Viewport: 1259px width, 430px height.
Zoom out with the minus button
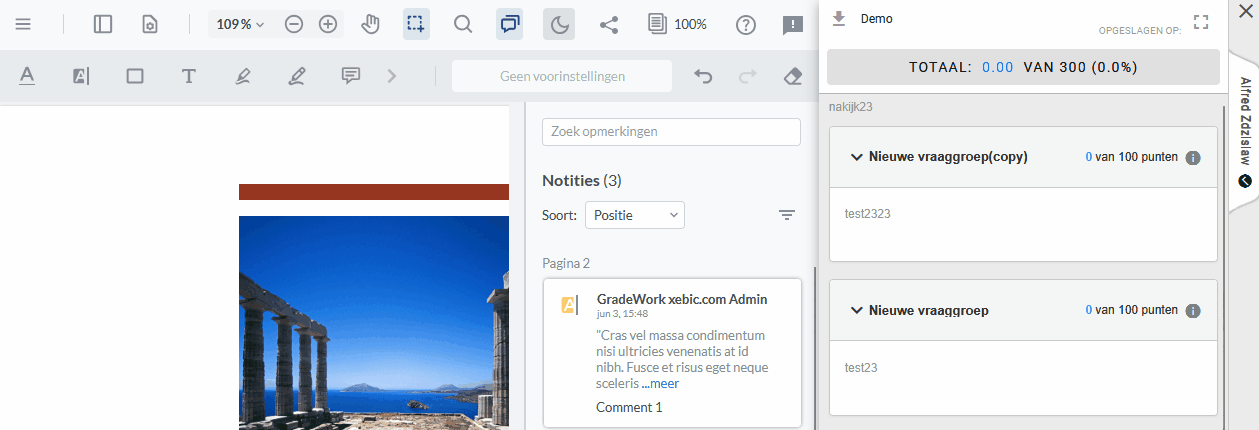click(x=294, y=24)
